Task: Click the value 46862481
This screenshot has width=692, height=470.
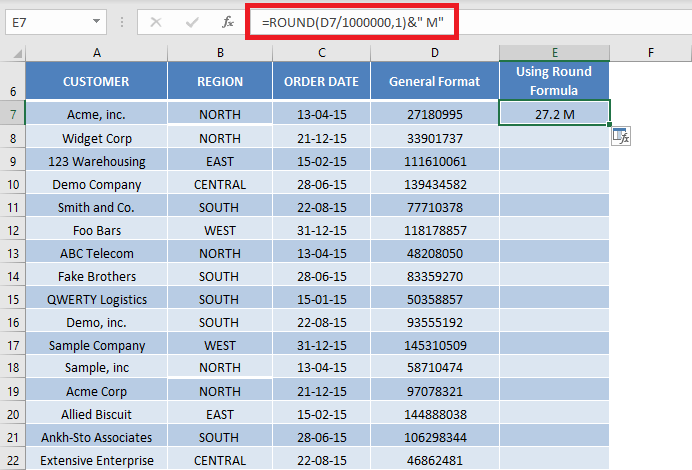Action: tap(435, 460)
